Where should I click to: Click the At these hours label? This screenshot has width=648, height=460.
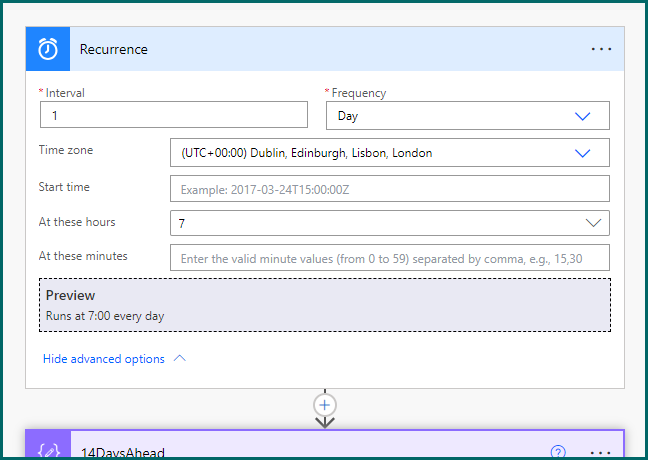(x=77, y=222)
